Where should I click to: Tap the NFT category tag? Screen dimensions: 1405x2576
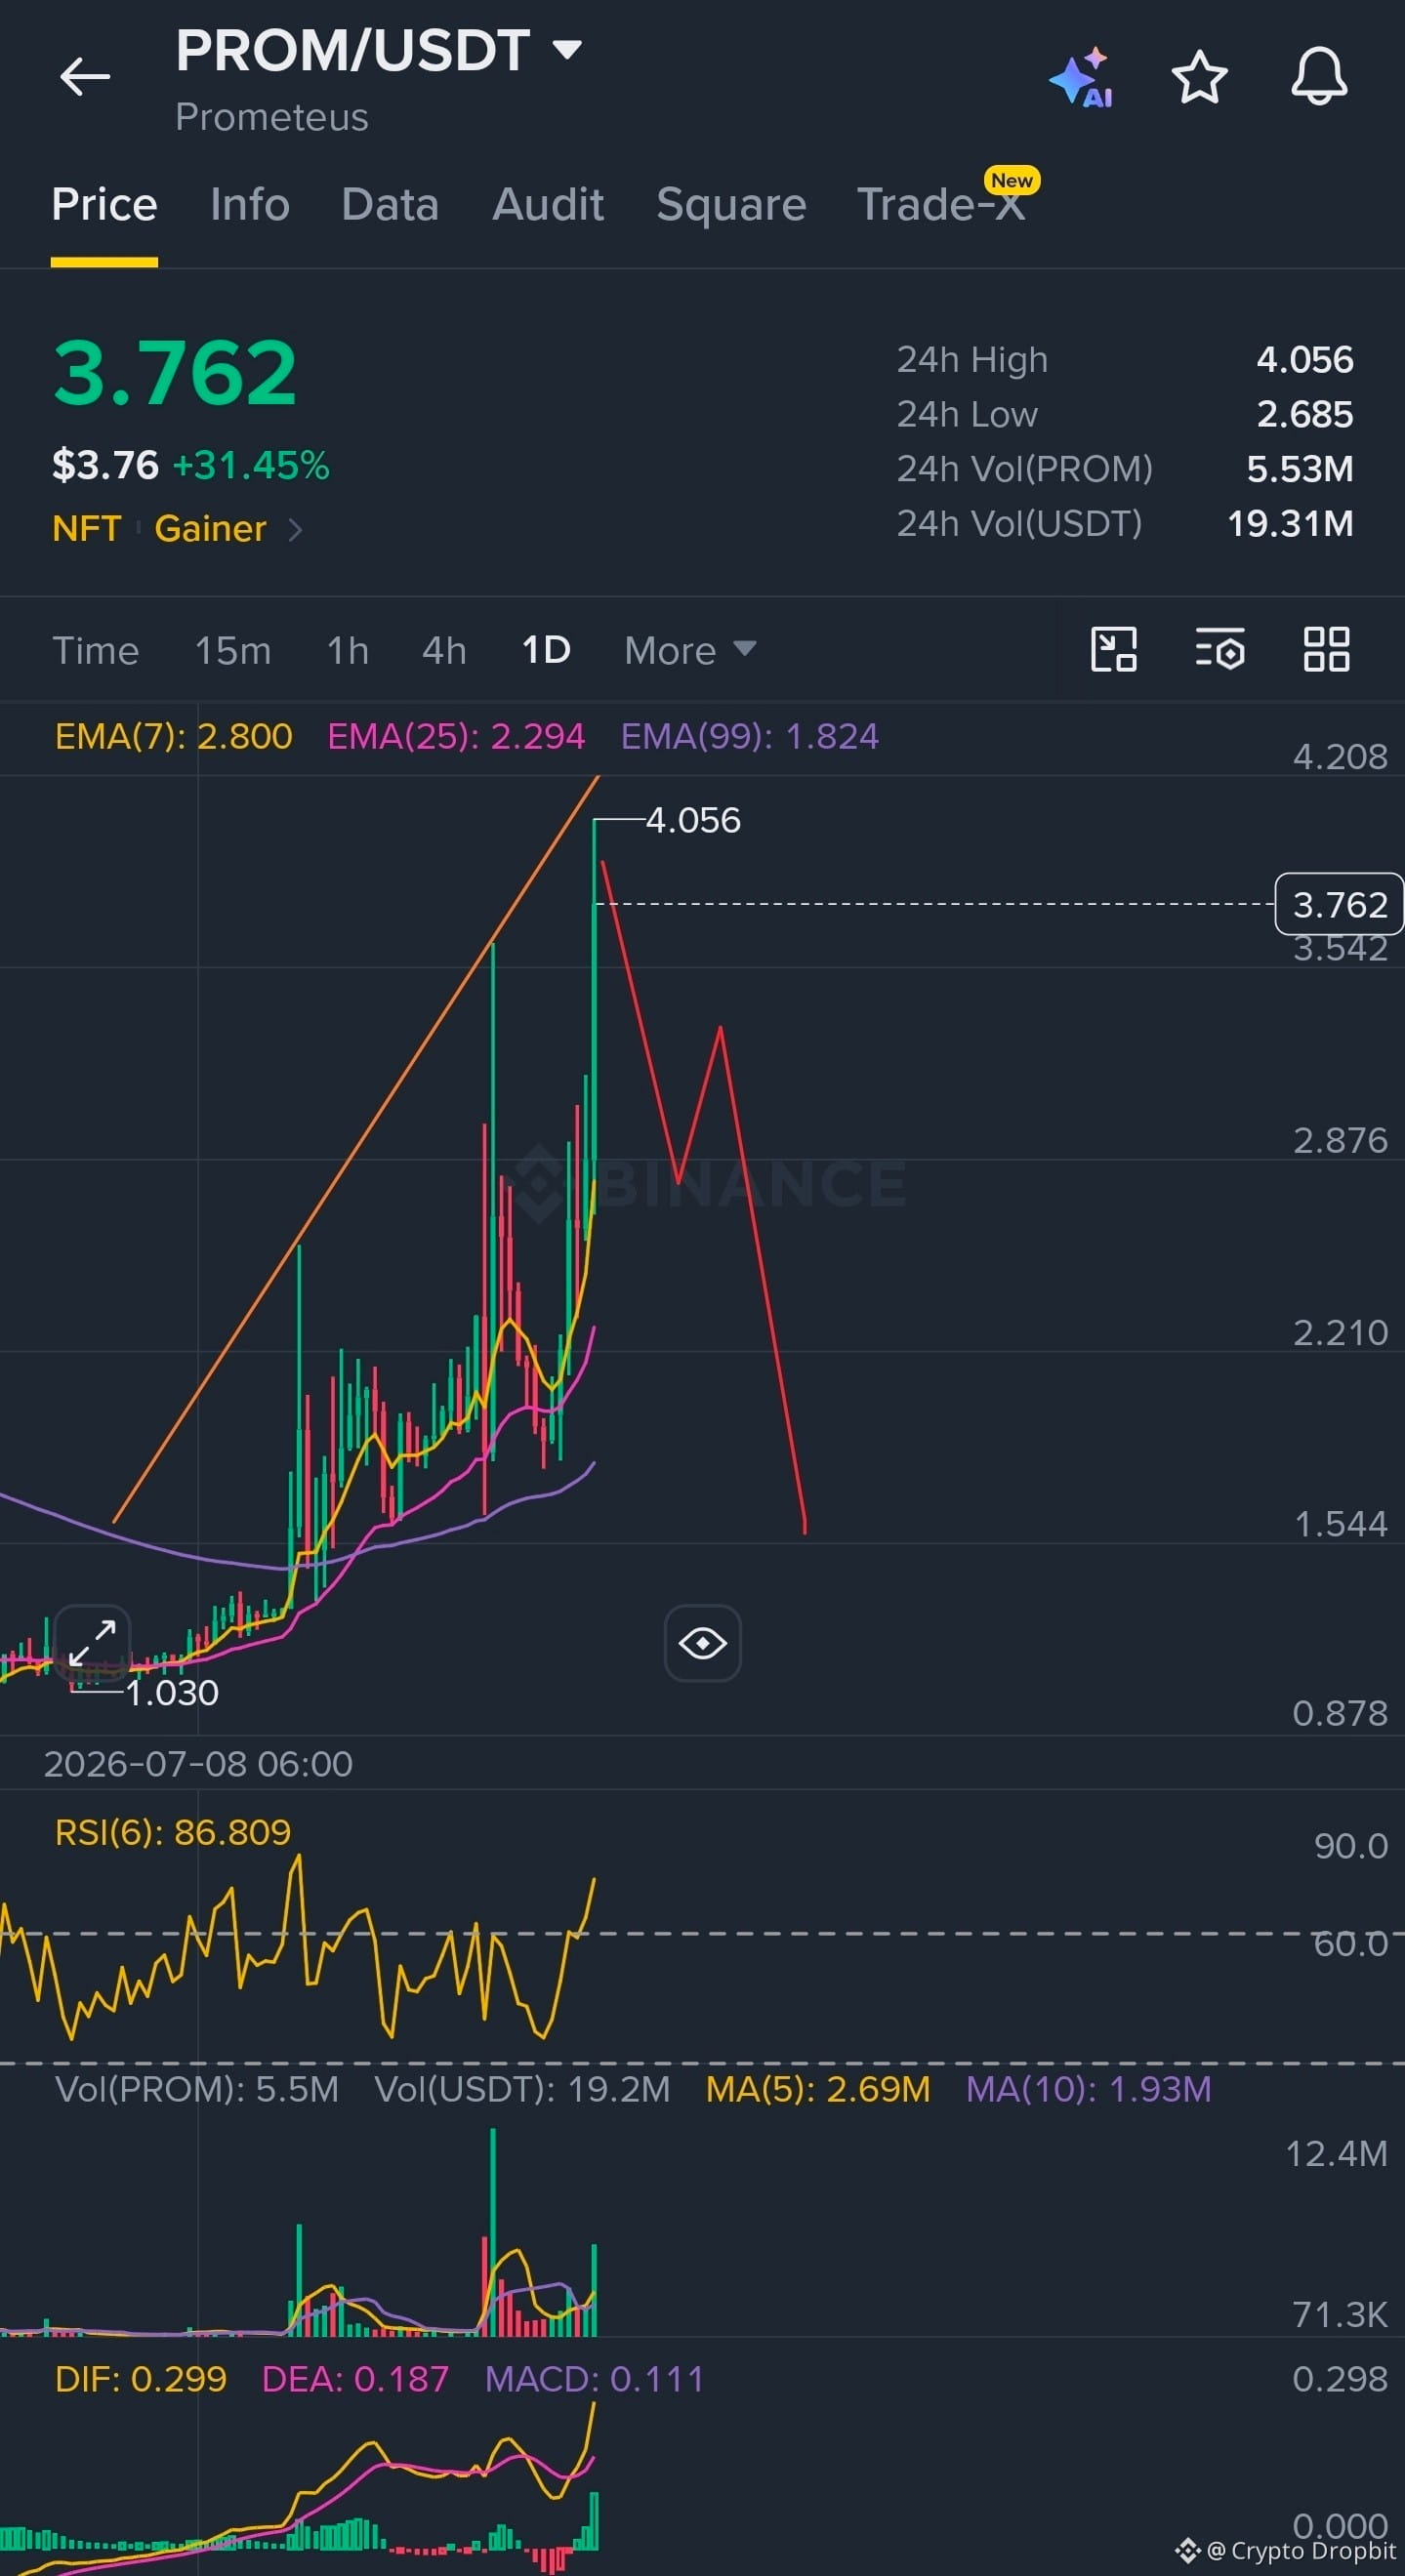click(87, 529)
